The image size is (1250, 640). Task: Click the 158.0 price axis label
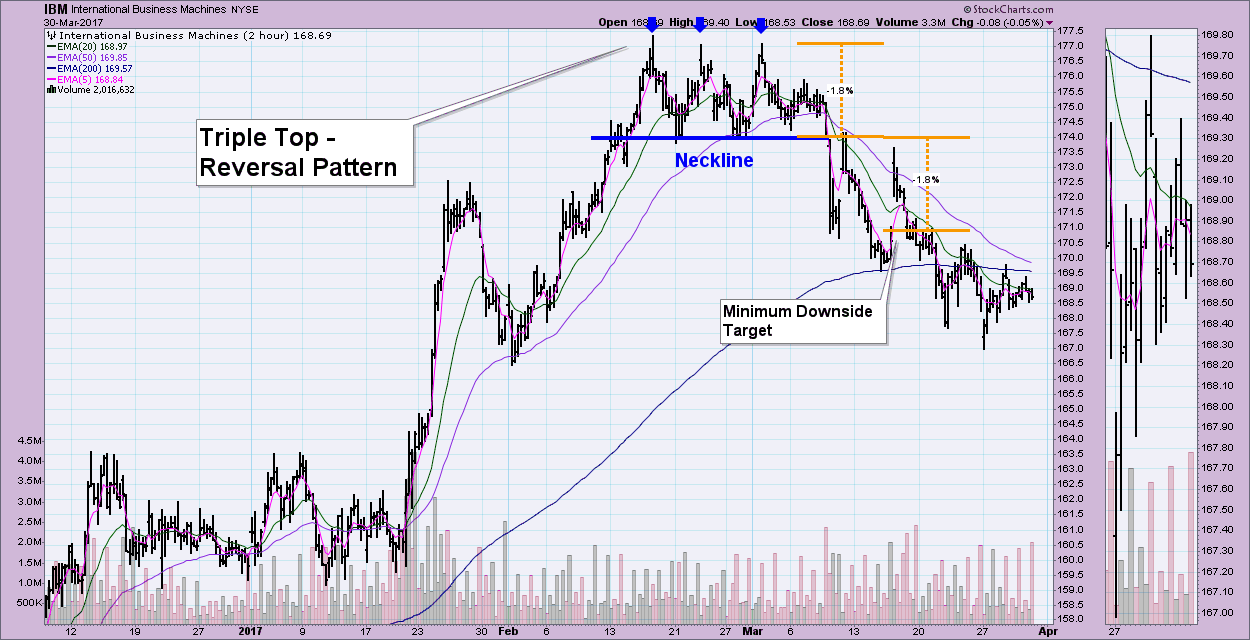pos(1072,620)
